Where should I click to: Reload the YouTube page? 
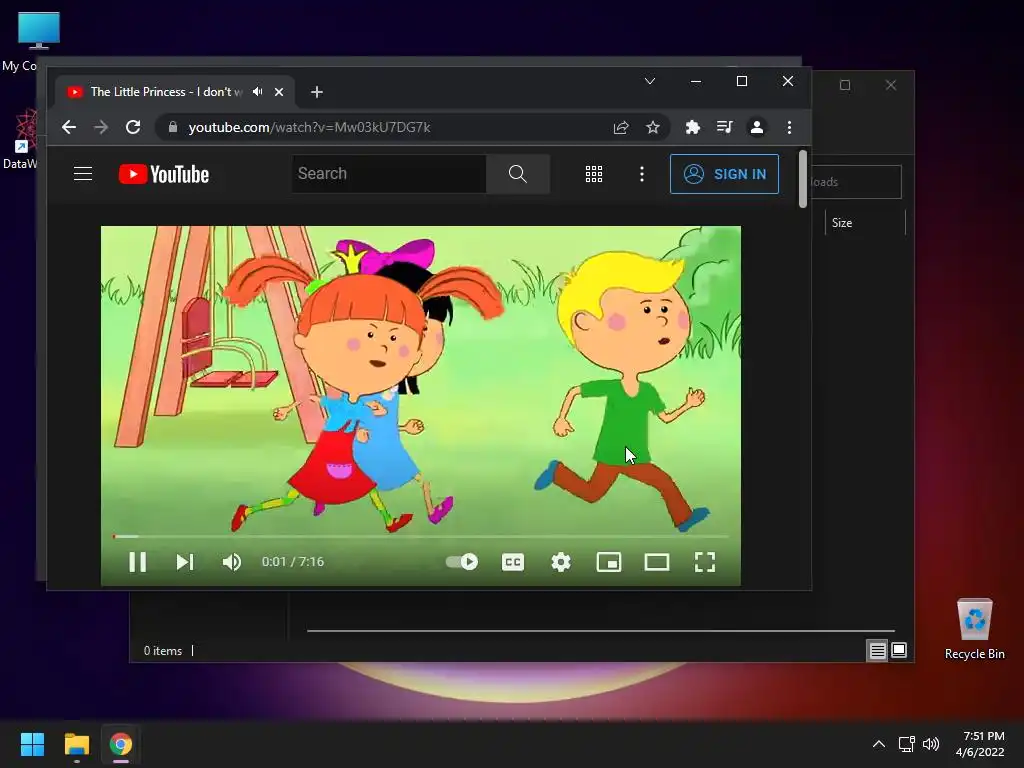(x=133, y=127)
